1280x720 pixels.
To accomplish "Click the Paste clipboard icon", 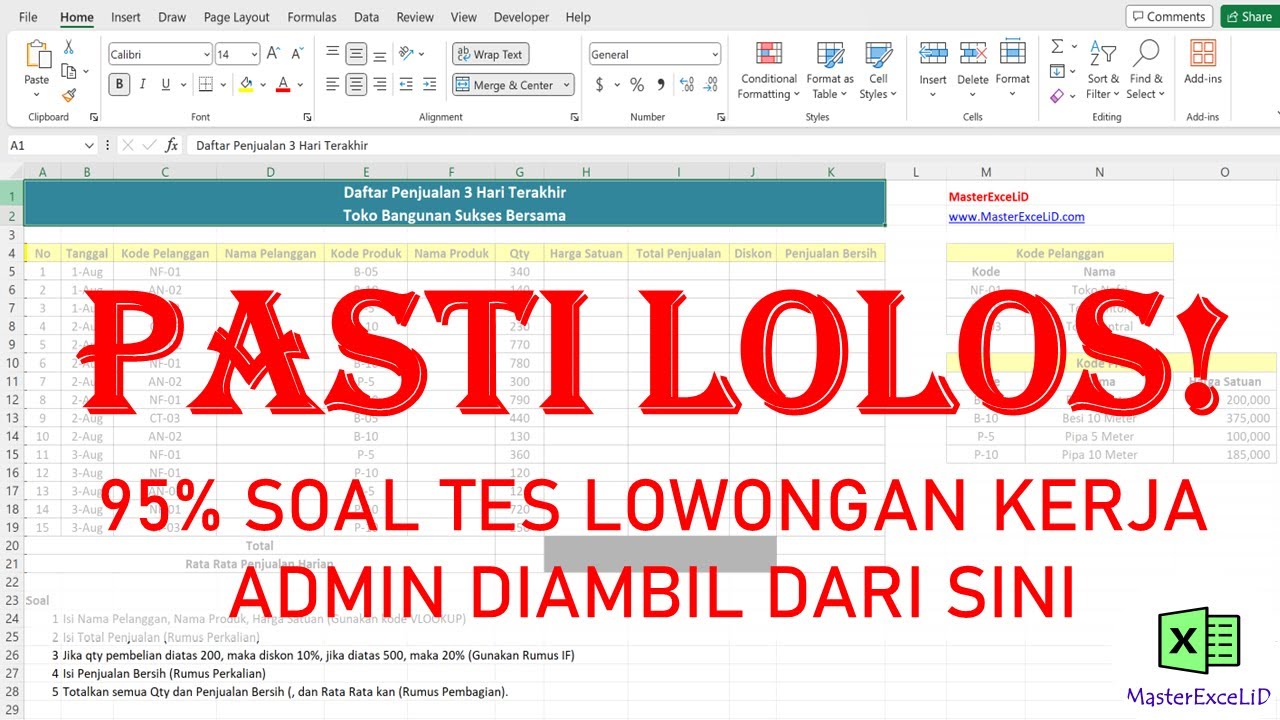I will click(38, 55).
